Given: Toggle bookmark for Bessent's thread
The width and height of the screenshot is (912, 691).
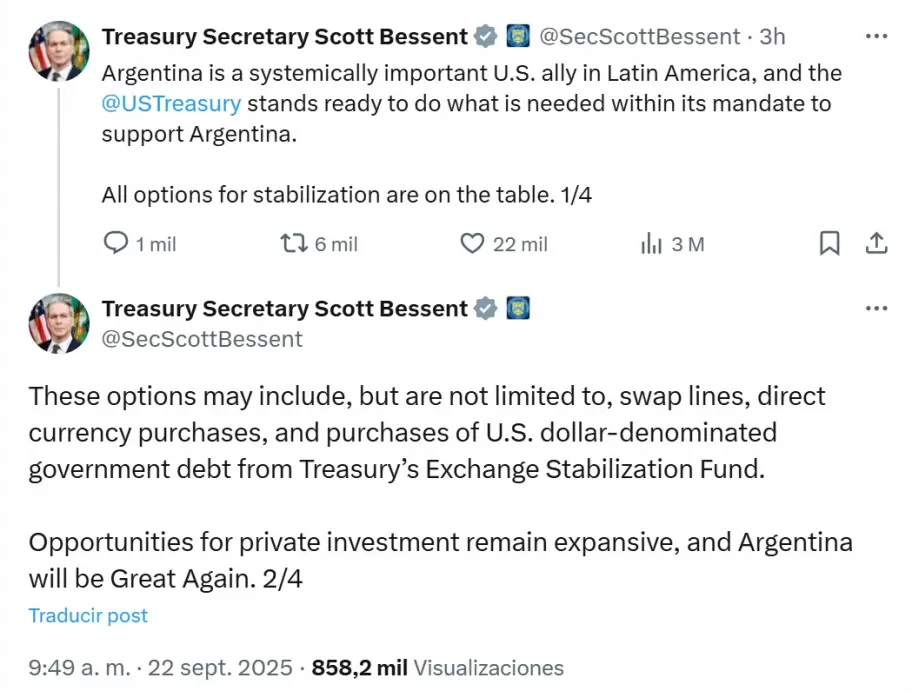Looking at the screenshot, I should tap(829, 242).
